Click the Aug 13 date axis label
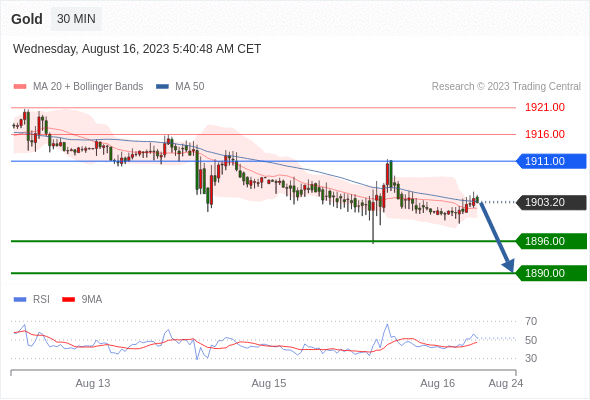 [x=93, y=383]
